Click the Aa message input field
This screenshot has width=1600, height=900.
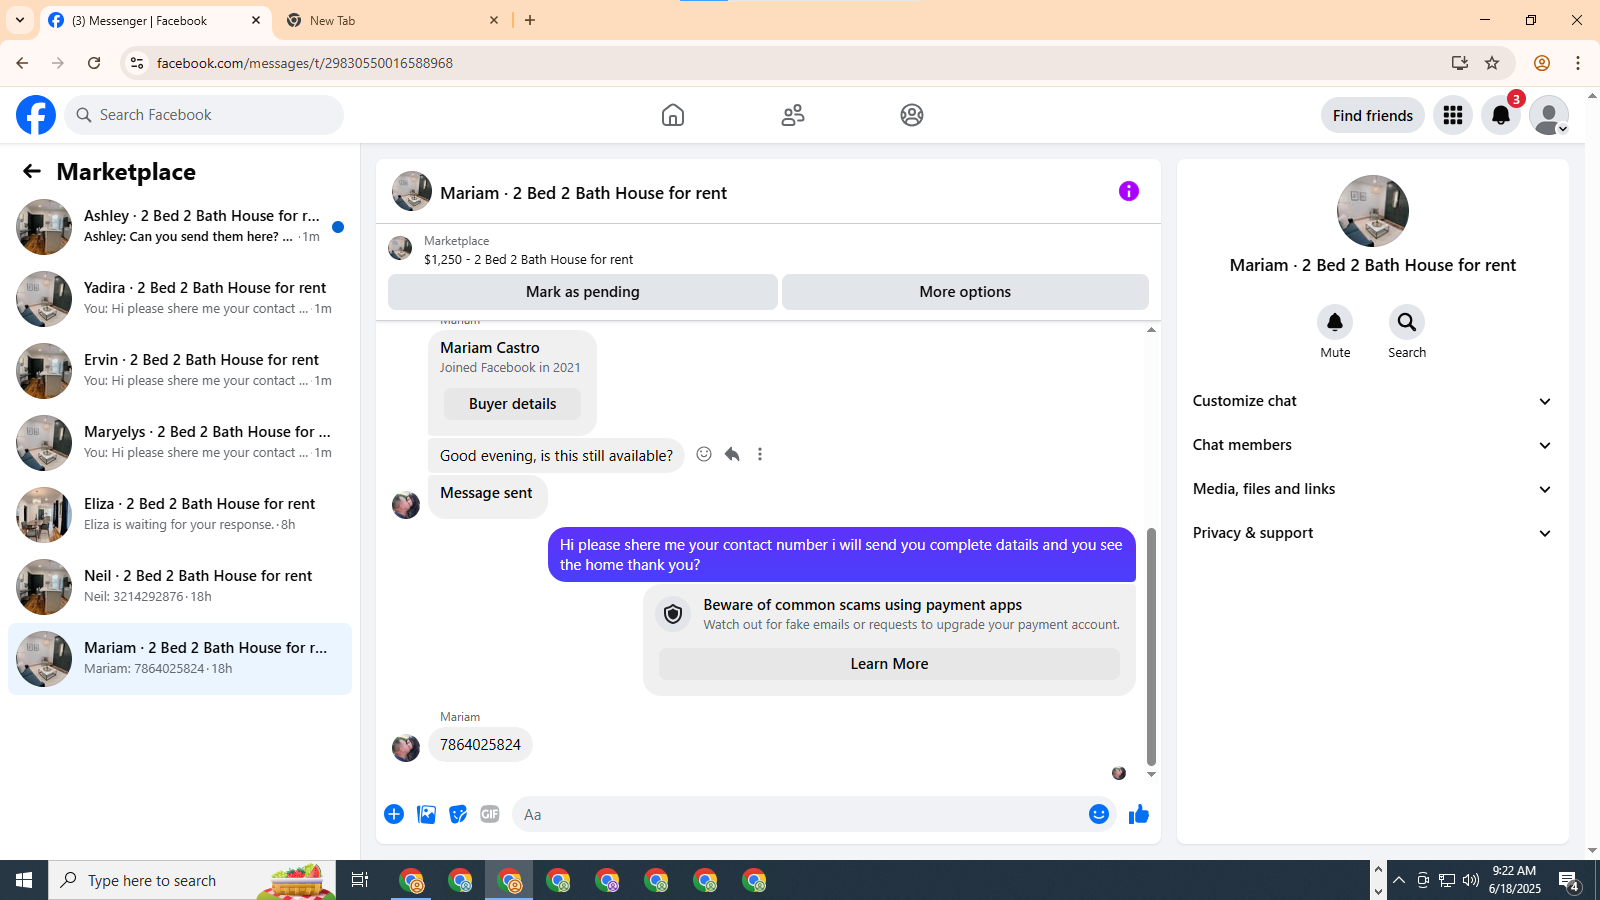tap(800, 814)
